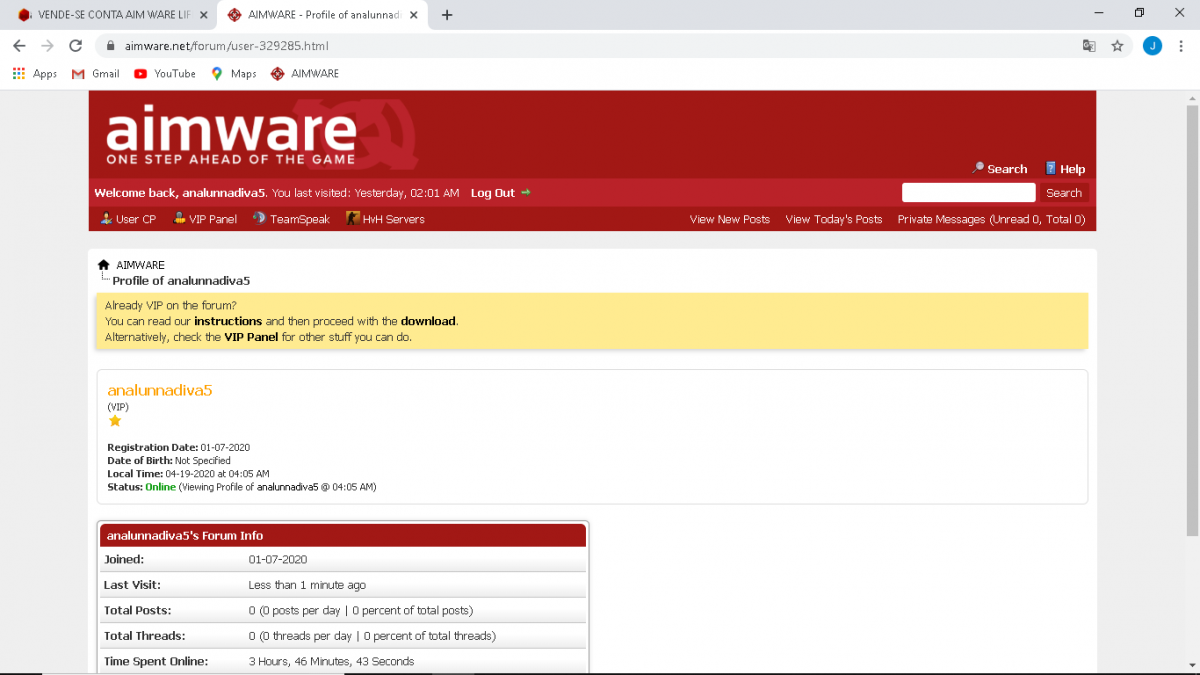This screenshot has height=675, width=1200.
Task: View Today's Posts
Action: (x=834, y=219)
